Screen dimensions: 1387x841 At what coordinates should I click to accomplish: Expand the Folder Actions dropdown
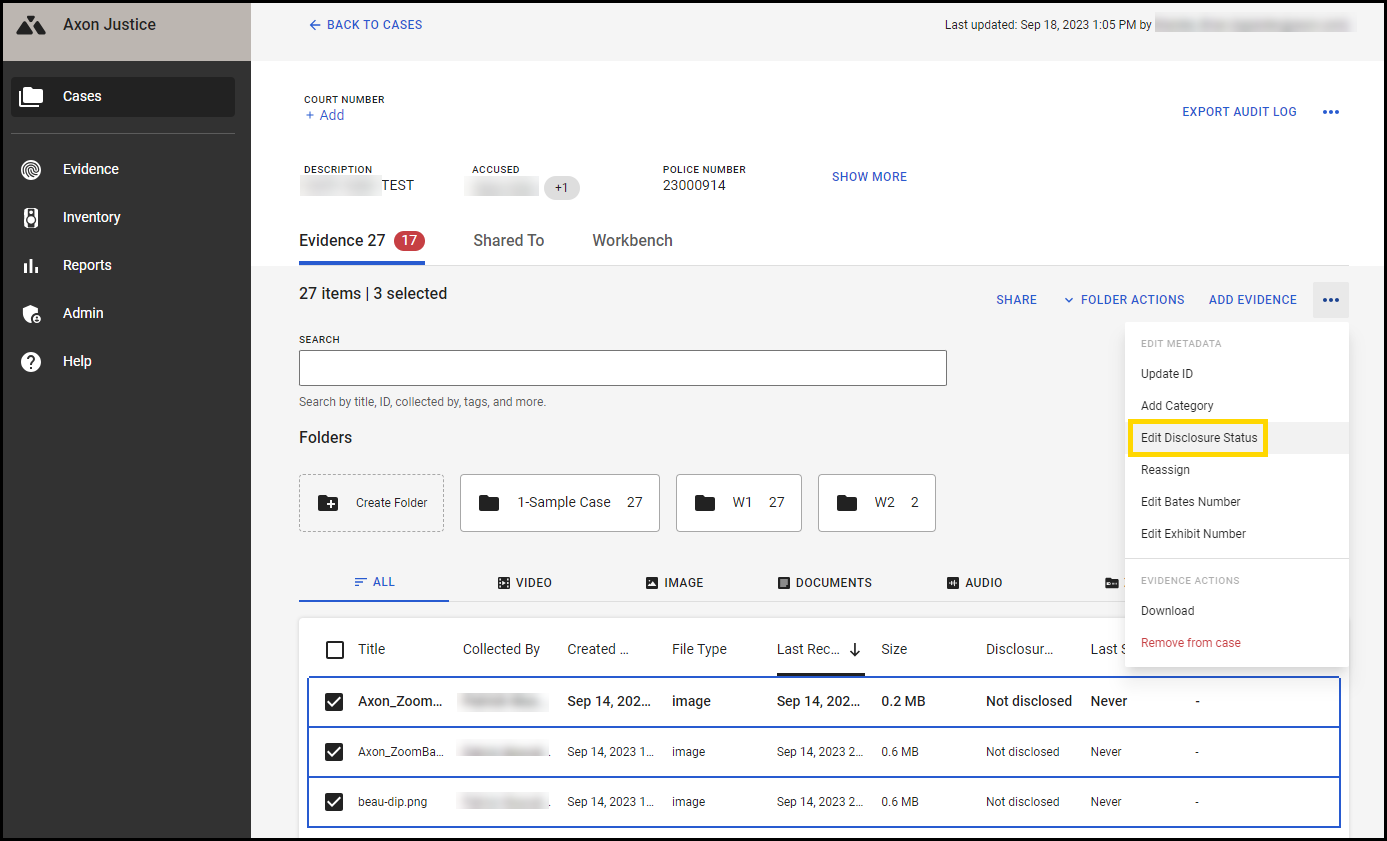click(1123, 300)
